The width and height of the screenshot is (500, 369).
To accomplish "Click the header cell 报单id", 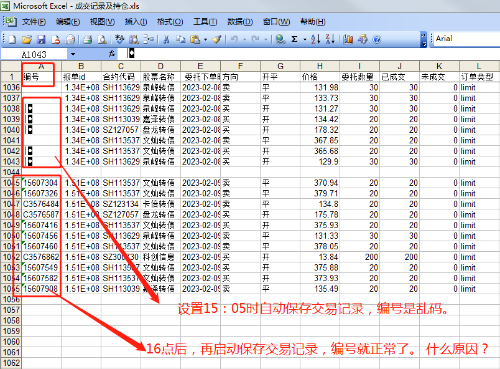I will point(81,77).
